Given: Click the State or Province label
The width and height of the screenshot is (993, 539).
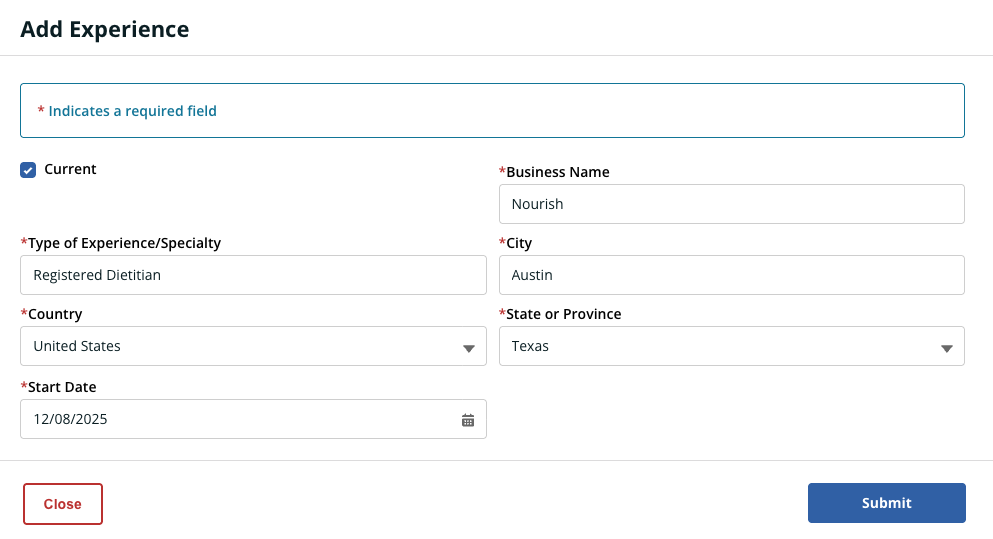Looking at the screenshot, I should point(563,314).
